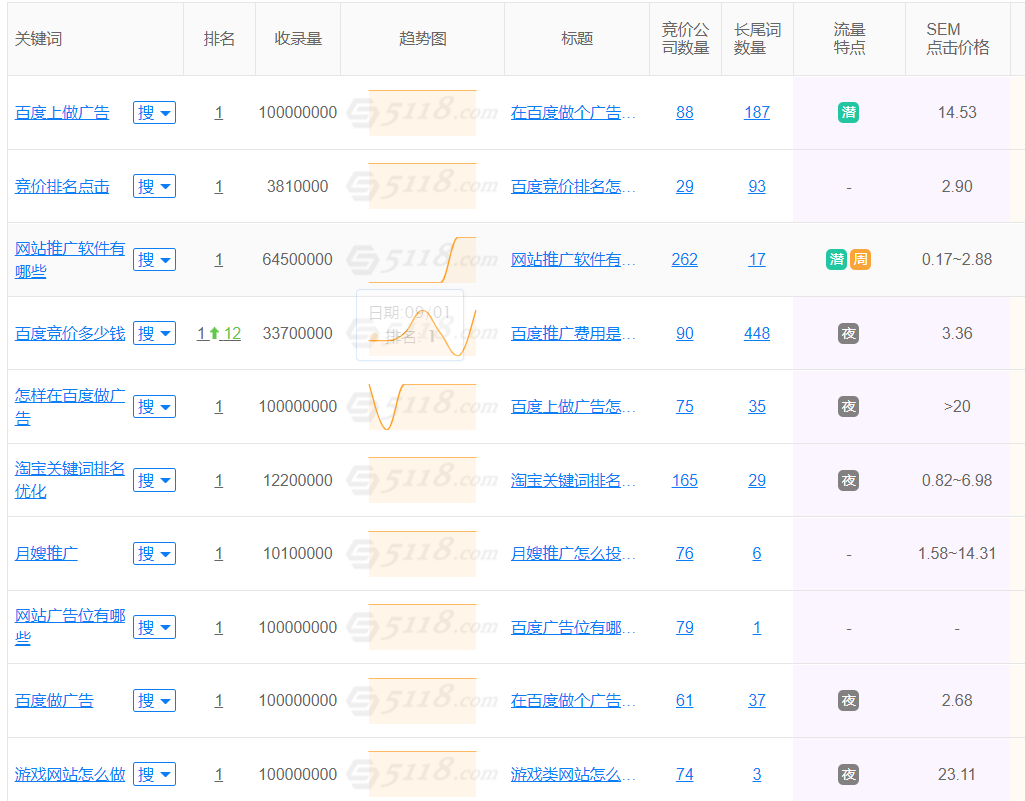The width and height of the screenshot is (1025, 801).
Task: Open keyword link 淘宝关键词排名优化
Action: [70, 481]
